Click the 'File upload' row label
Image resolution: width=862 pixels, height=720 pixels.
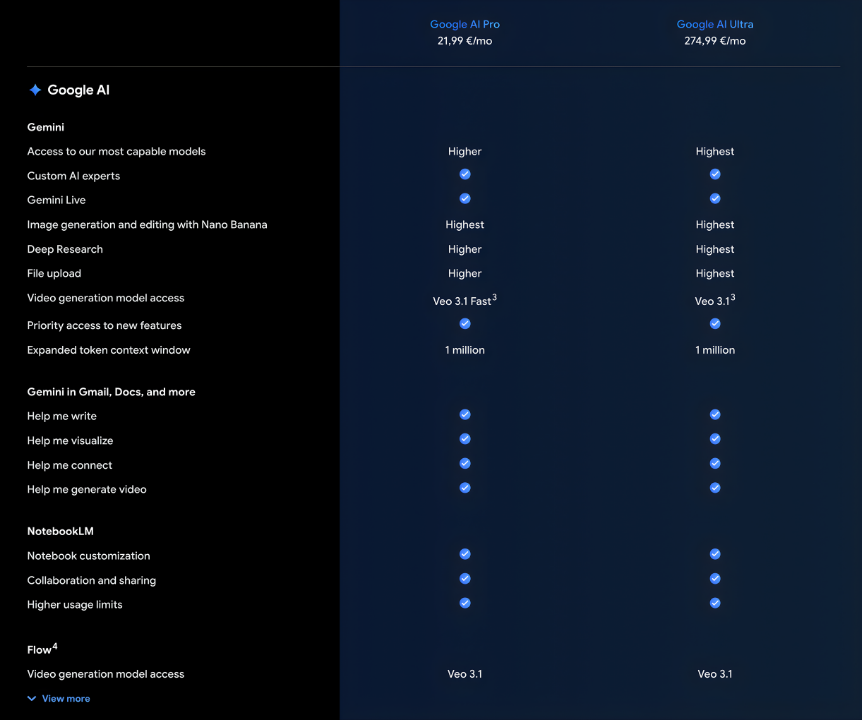(x=54, y=273)
